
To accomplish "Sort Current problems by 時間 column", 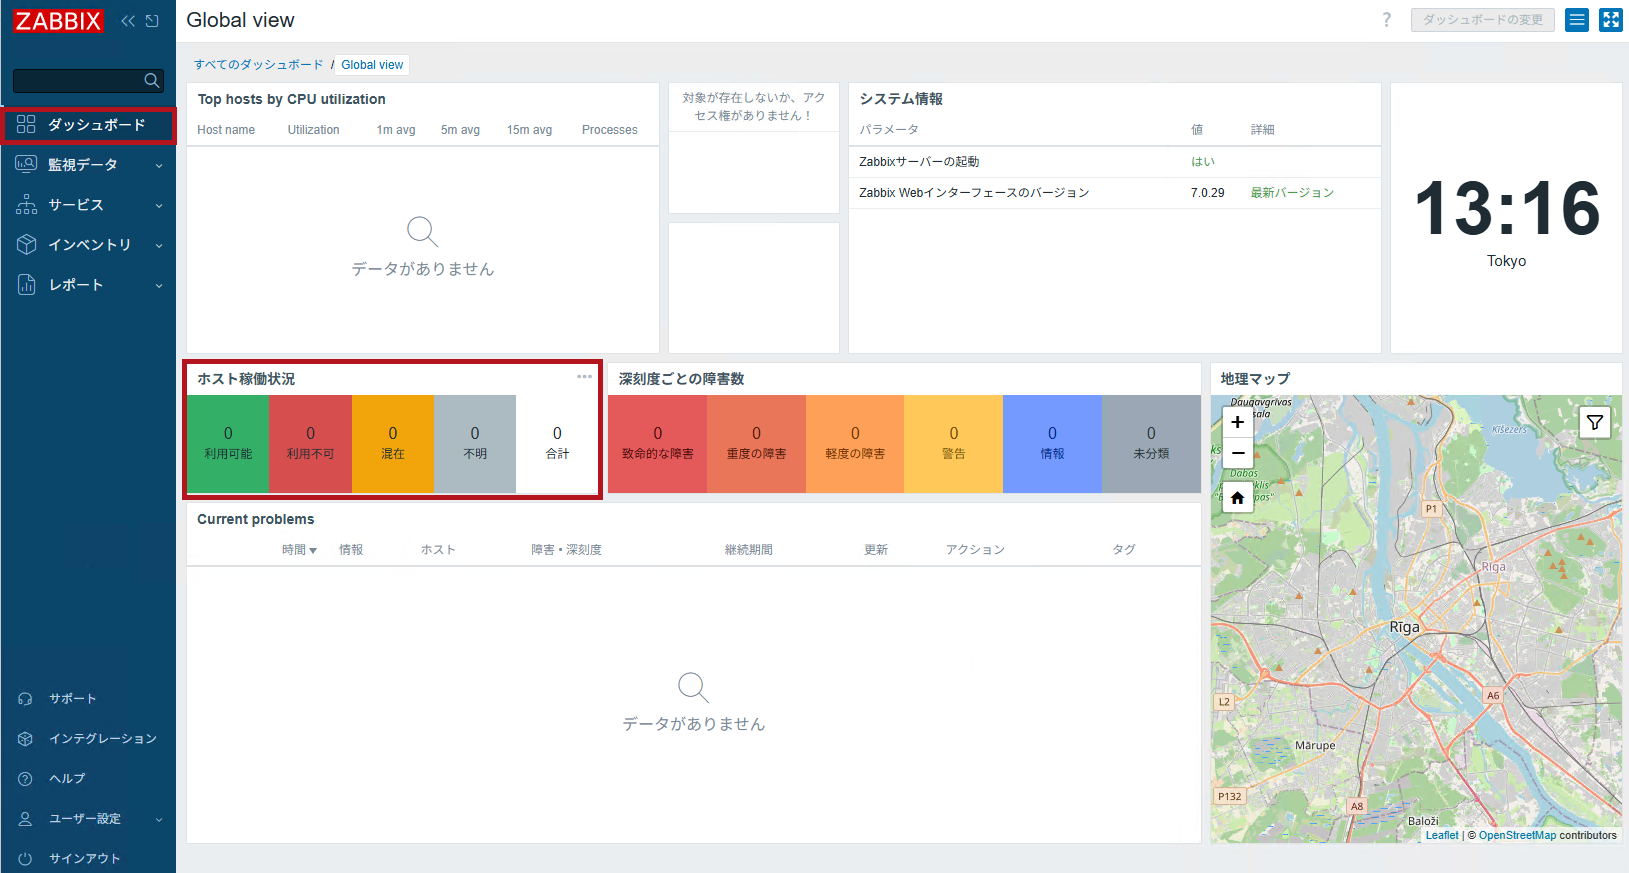I will tap(299, 550).
